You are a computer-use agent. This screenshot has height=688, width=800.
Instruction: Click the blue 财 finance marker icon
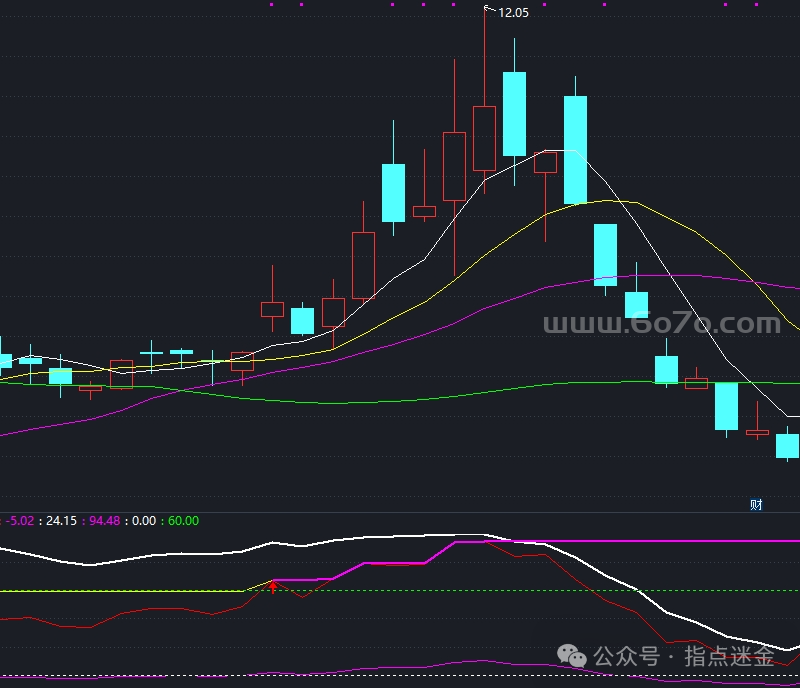point(756,505)
